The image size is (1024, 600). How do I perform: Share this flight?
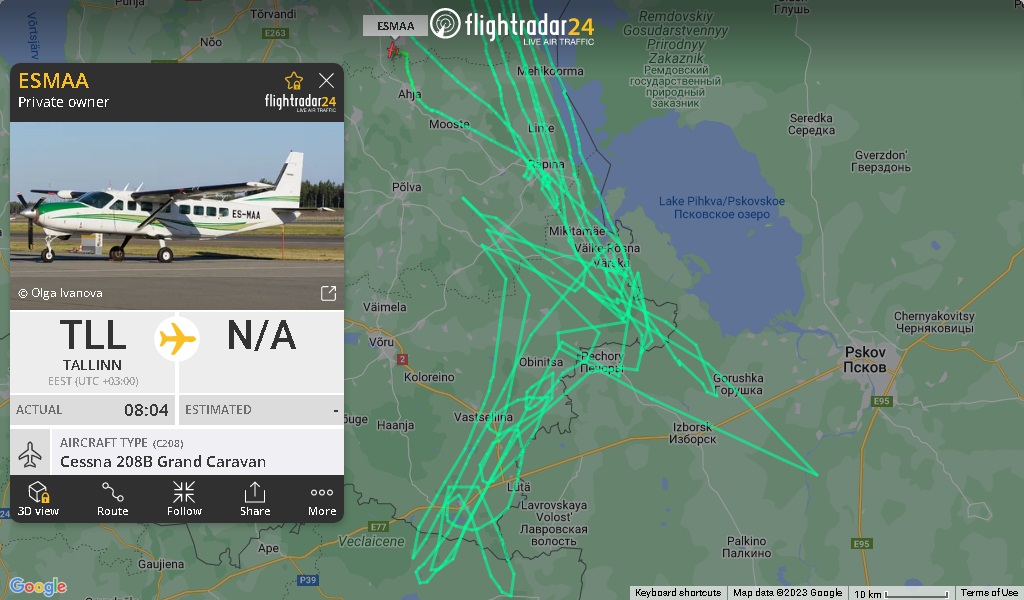(x=255, y=499)
